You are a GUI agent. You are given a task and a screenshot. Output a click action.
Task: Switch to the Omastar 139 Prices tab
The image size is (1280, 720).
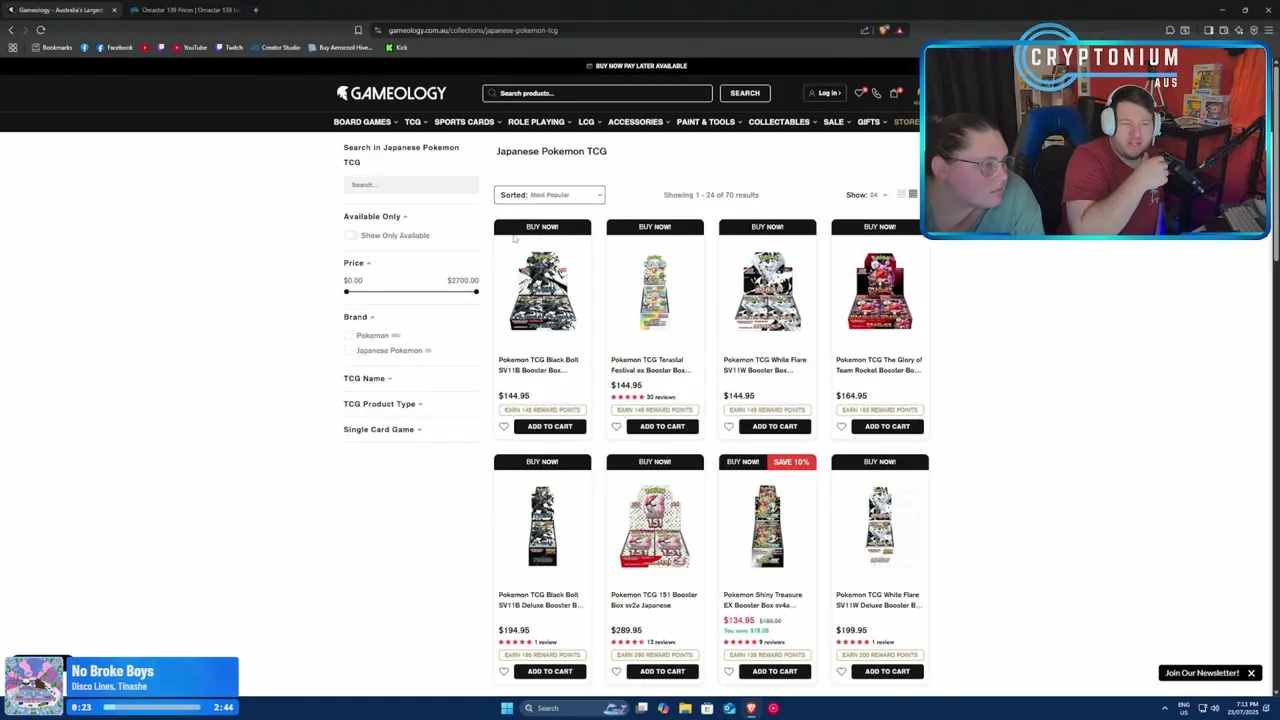coord(188,10)
